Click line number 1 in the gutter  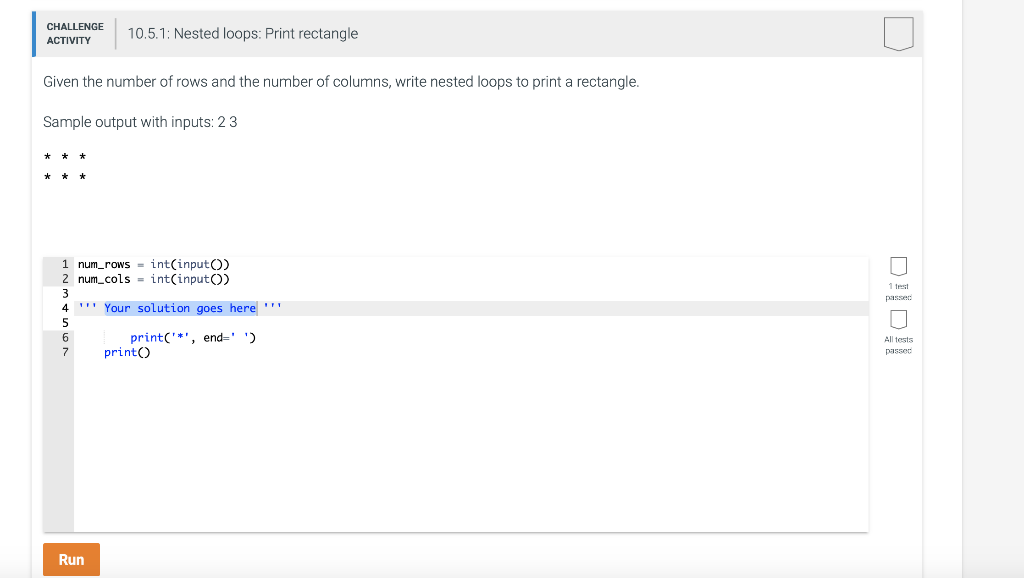point(65,265)
